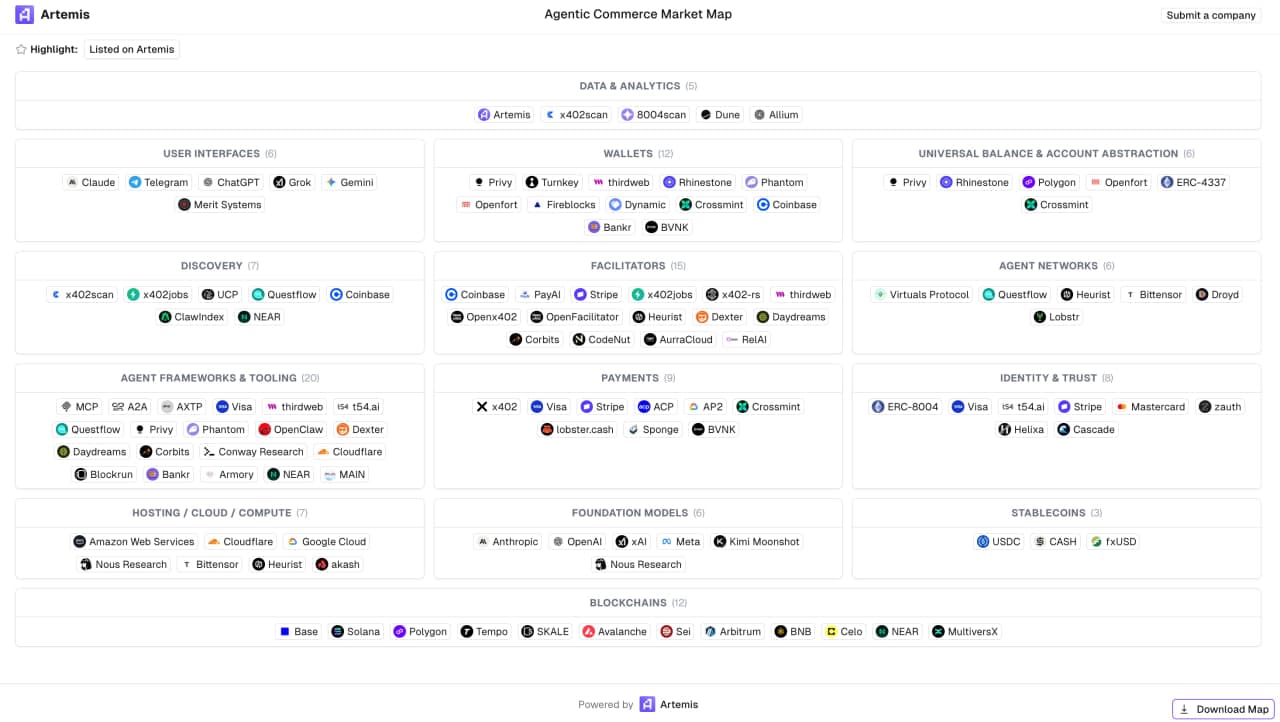Click the Artemis logo in the header

pyautogui.click(x=52, y=15)
